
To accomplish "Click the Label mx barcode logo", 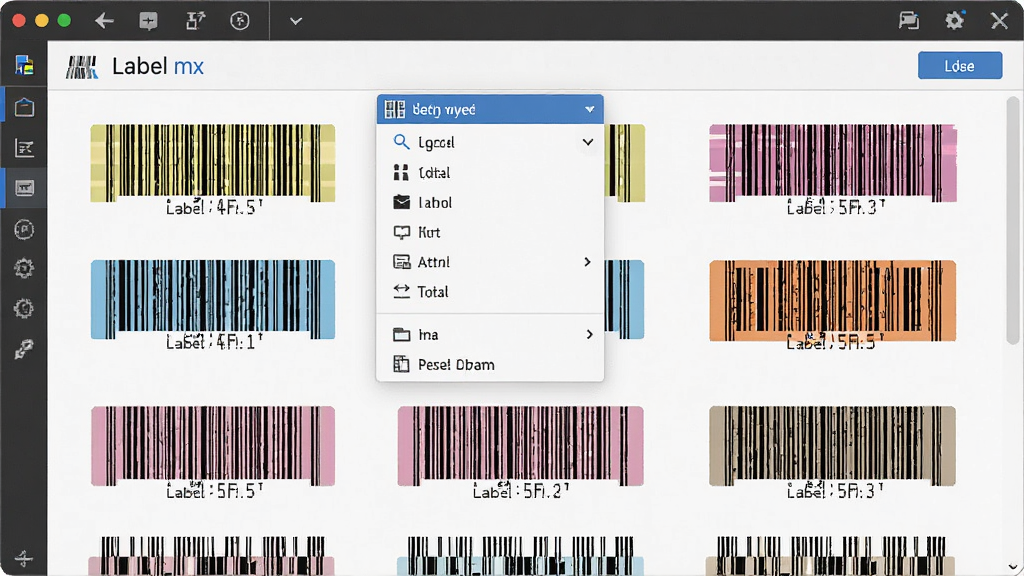I will coord(82,67).
